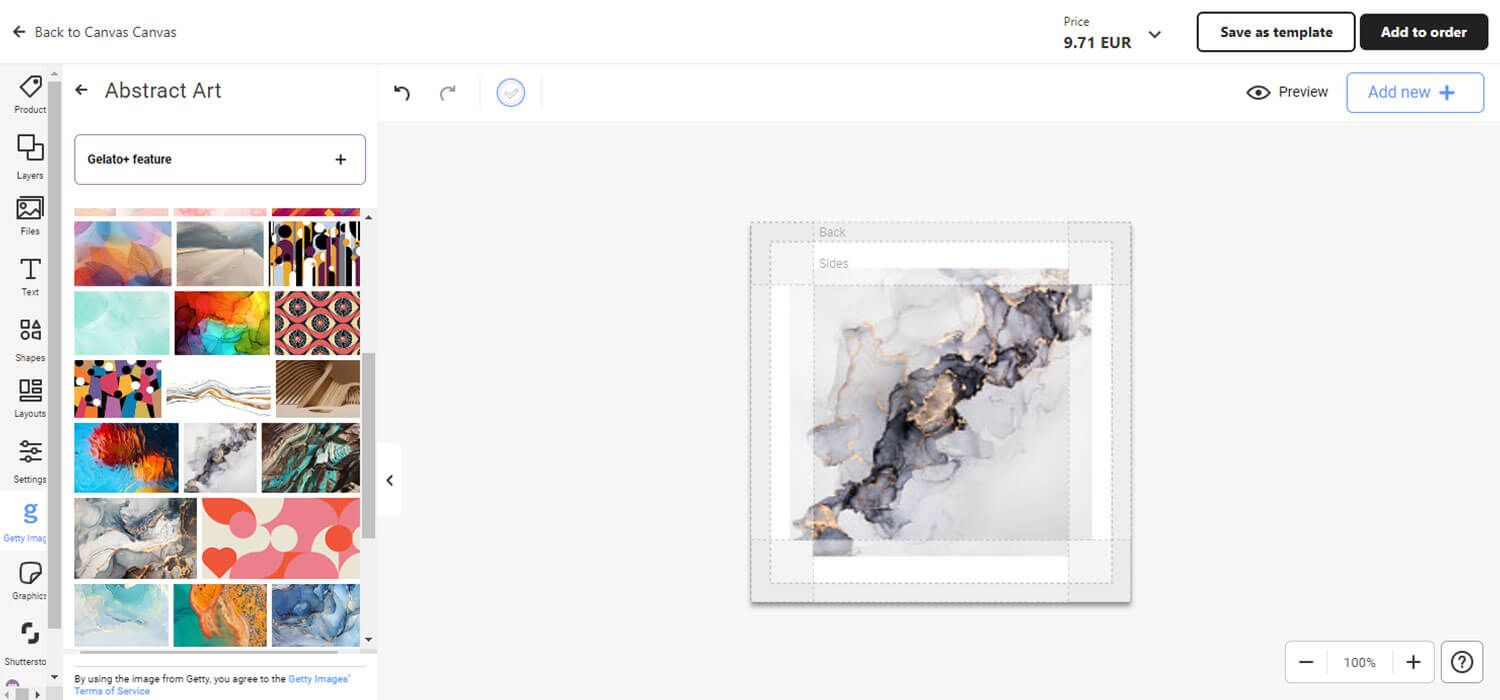Click the undo arrow
Screen dimensions: 1500x700
(402, 93)
